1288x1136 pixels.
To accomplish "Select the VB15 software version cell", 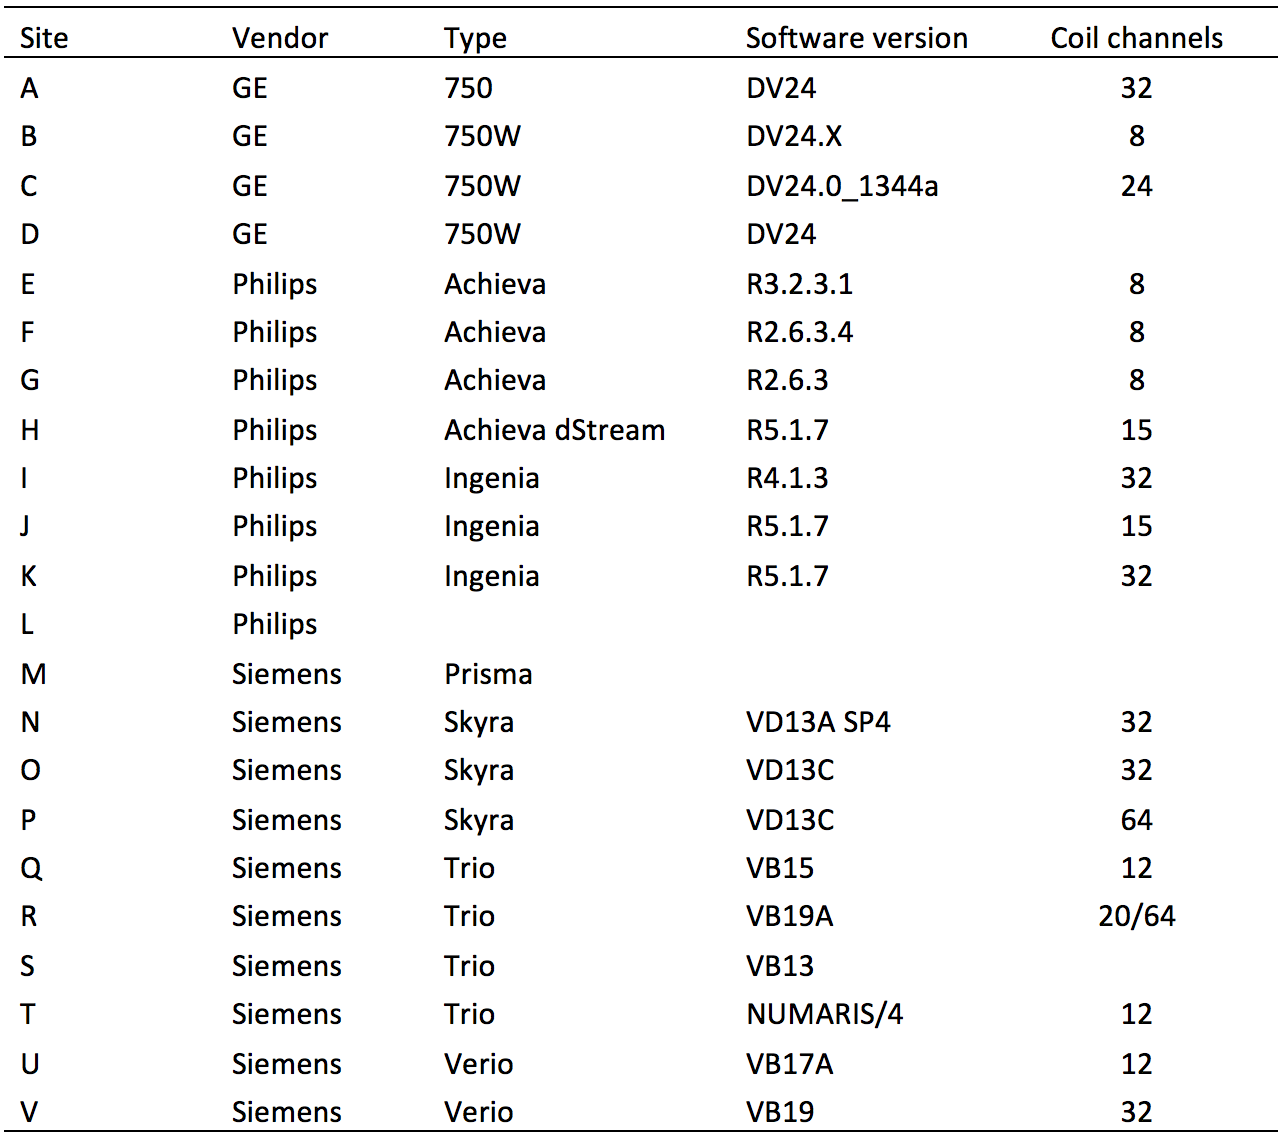I will coord(780,868).
